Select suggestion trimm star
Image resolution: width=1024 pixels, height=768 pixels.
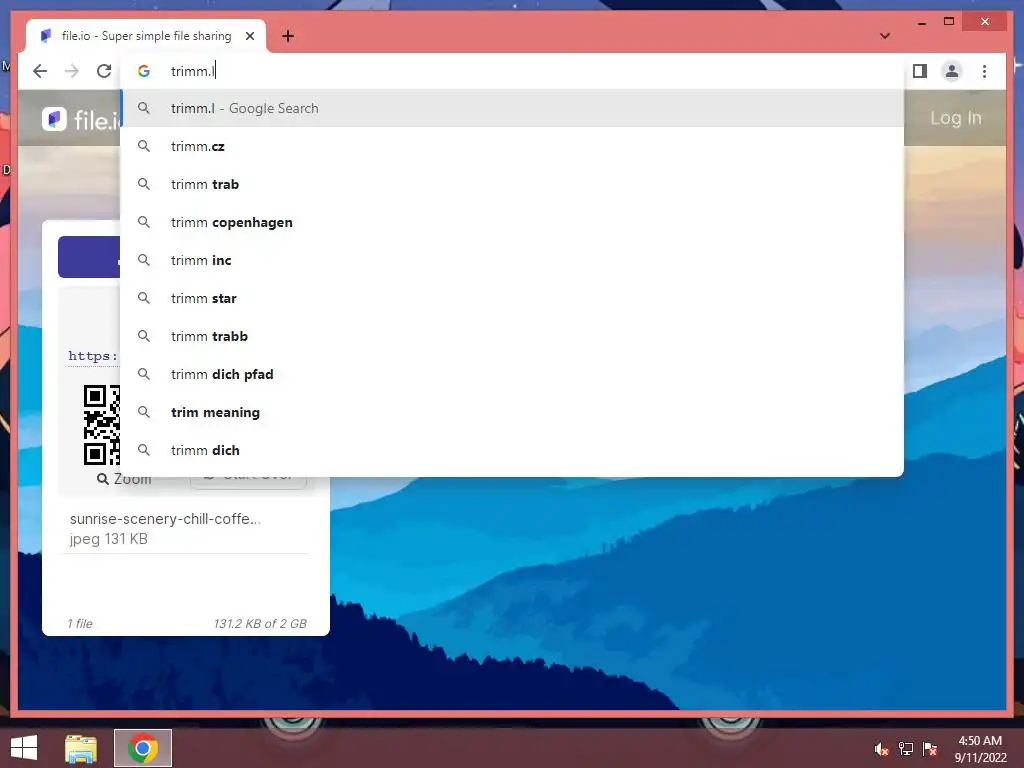pos(513,298)
